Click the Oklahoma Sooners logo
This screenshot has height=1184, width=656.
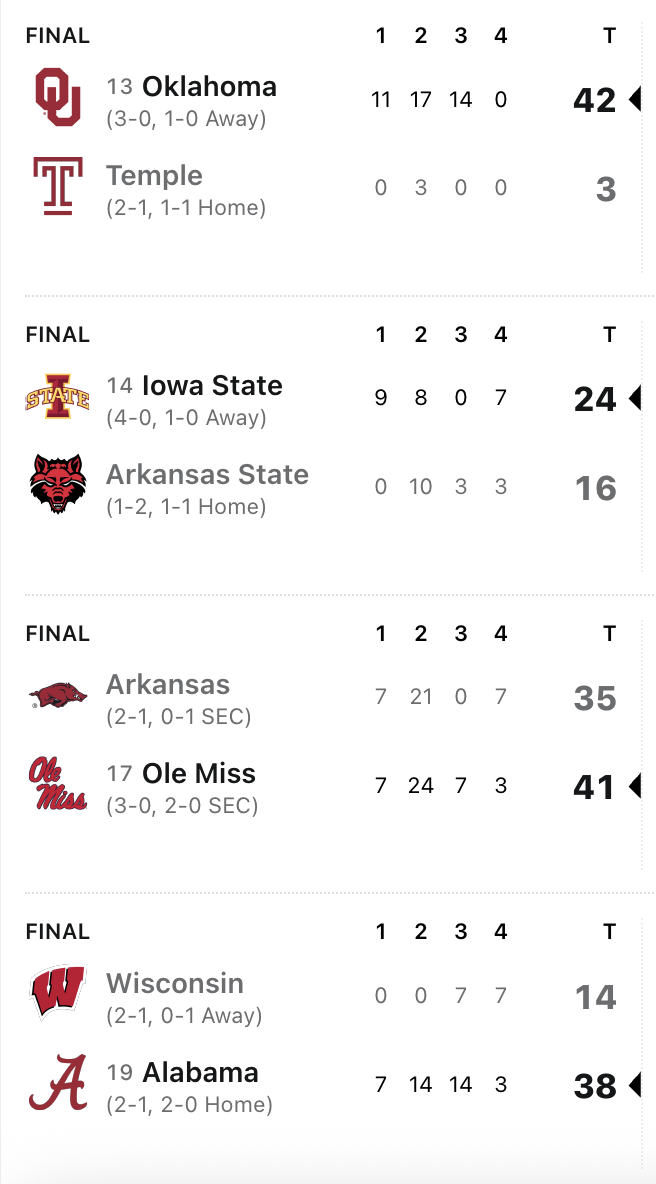point(57,98)
